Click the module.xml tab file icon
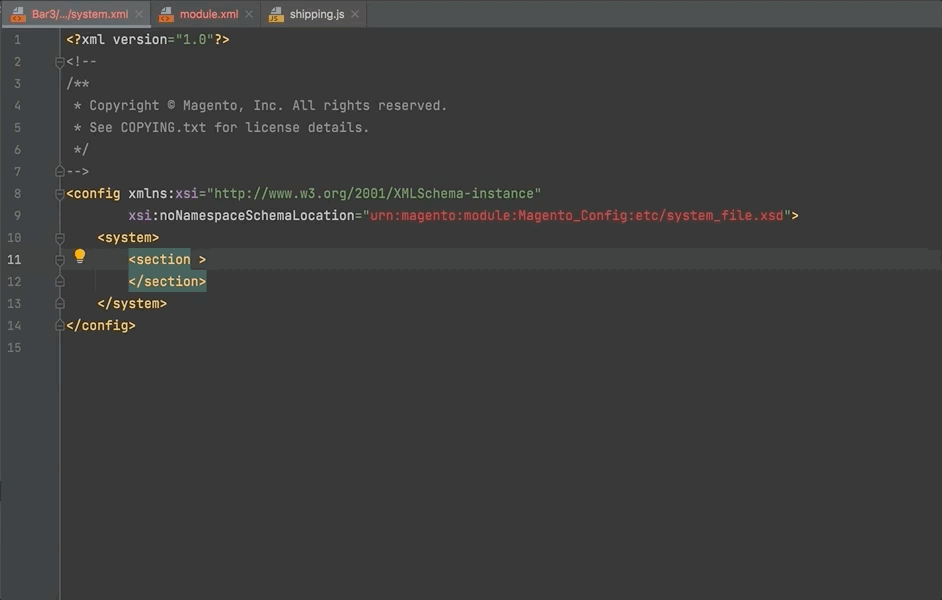 (x=166, y=15)
